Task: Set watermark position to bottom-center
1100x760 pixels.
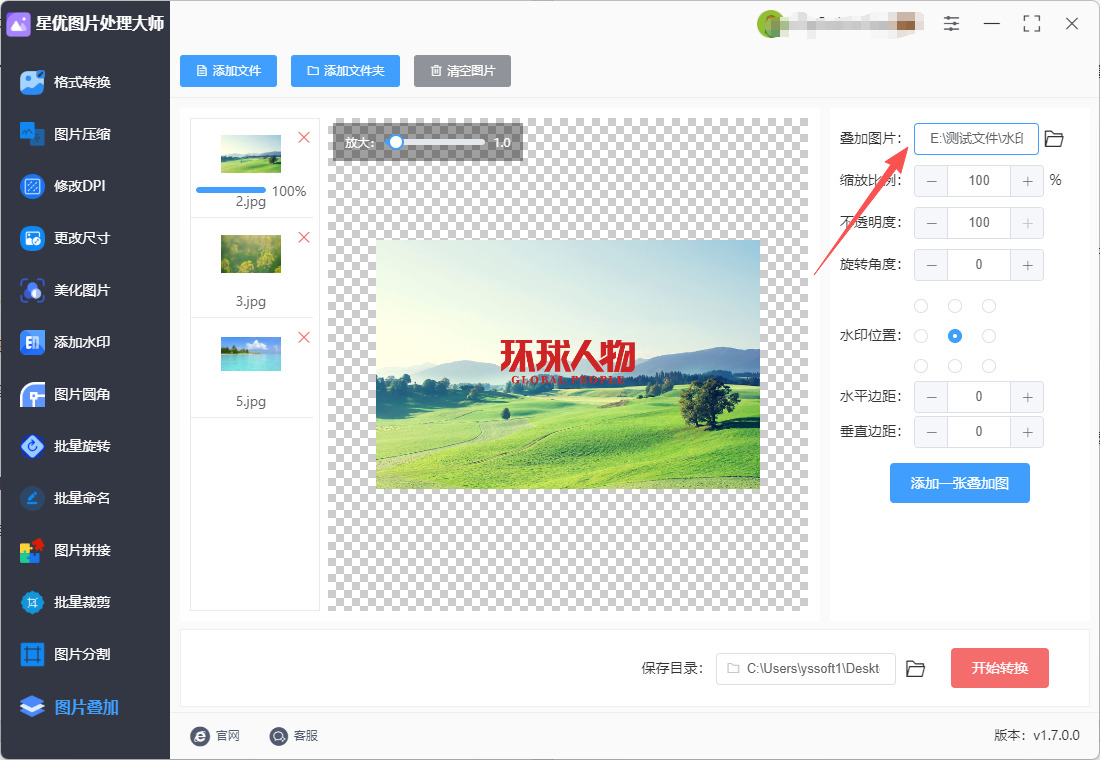Action: pos(955,366)
